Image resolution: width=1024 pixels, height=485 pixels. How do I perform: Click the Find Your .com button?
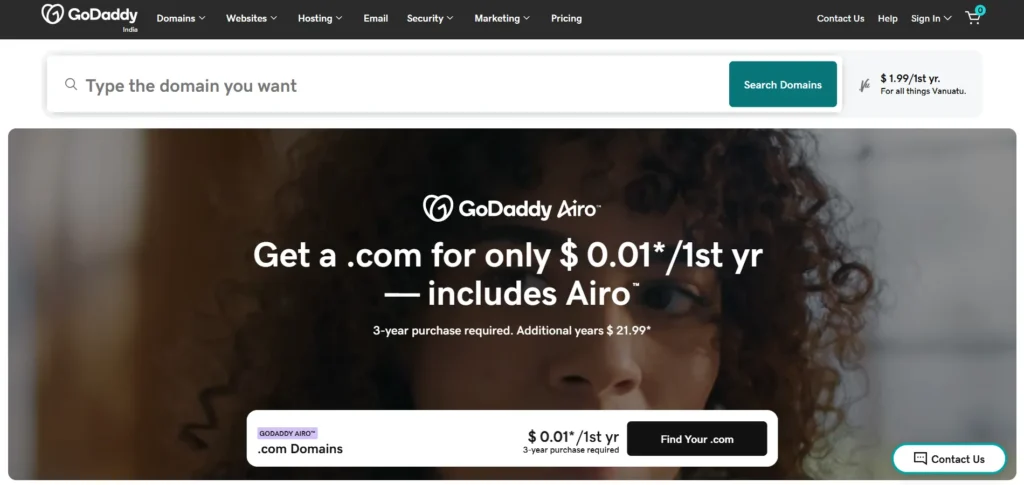[697, 439]
